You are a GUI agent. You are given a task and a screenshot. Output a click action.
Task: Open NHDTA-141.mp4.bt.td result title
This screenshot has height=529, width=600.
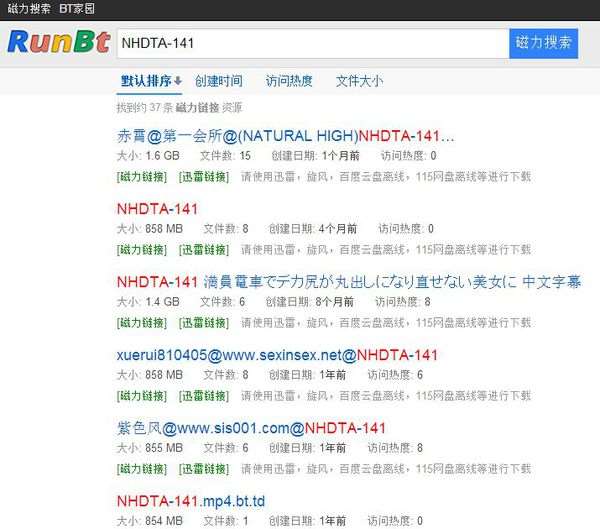[191, 501]
